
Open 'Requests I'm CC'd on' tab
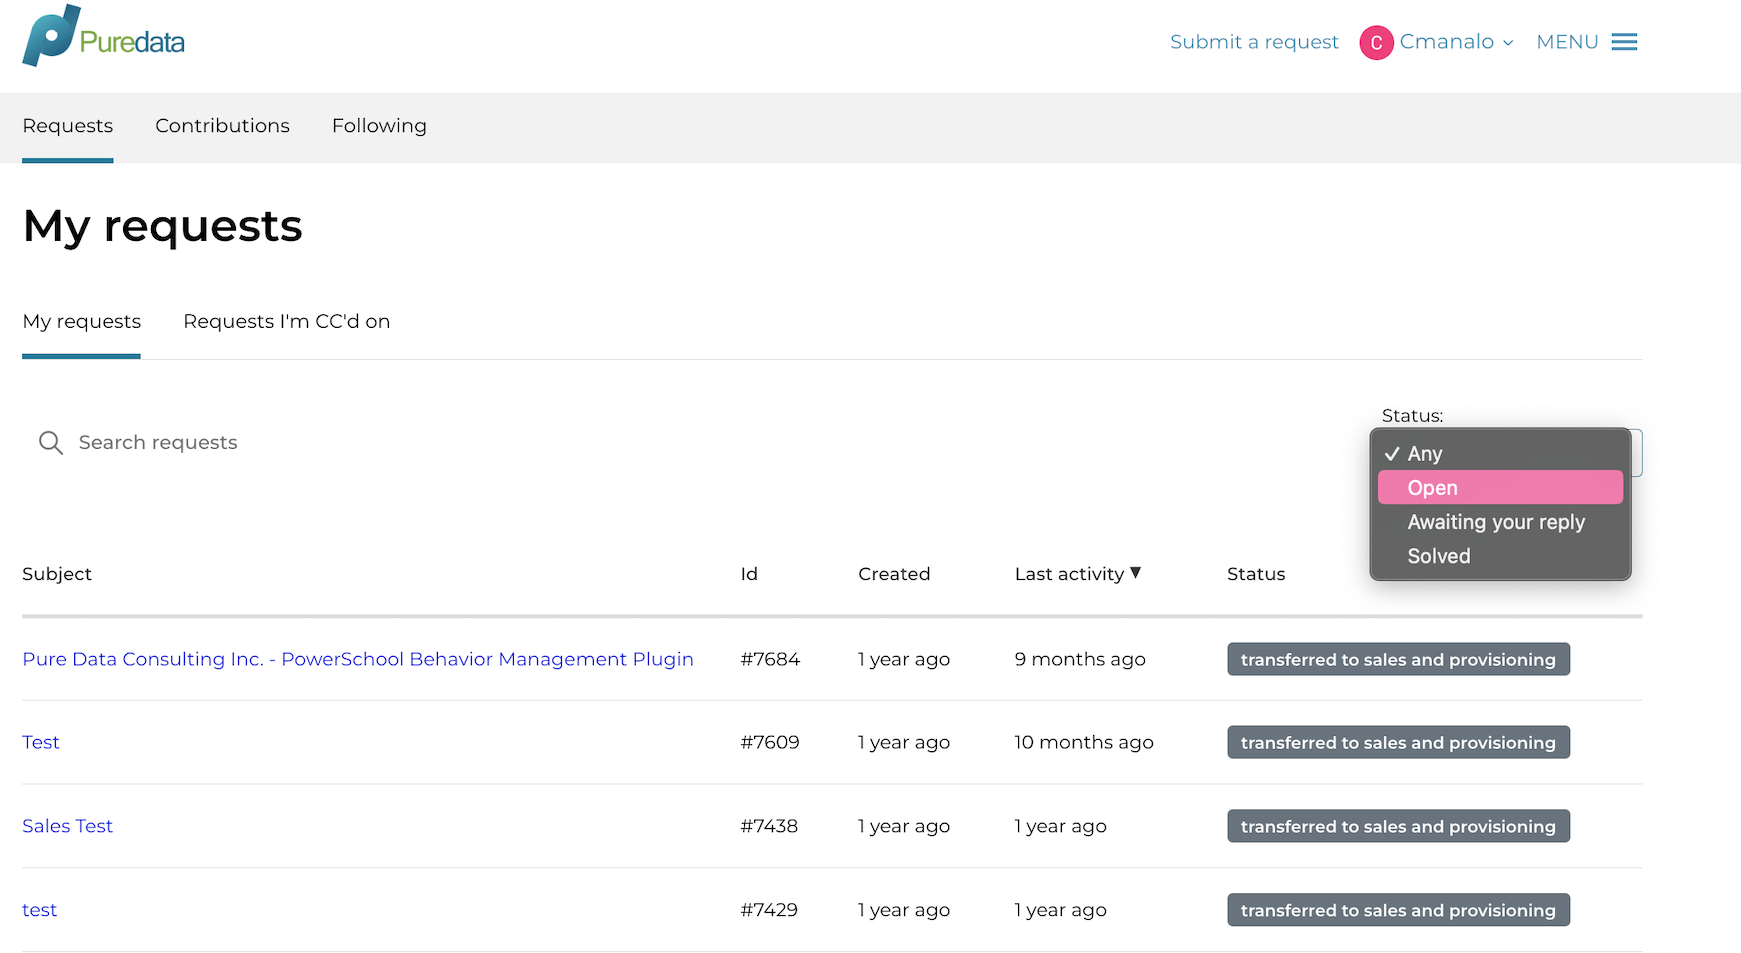286,321
